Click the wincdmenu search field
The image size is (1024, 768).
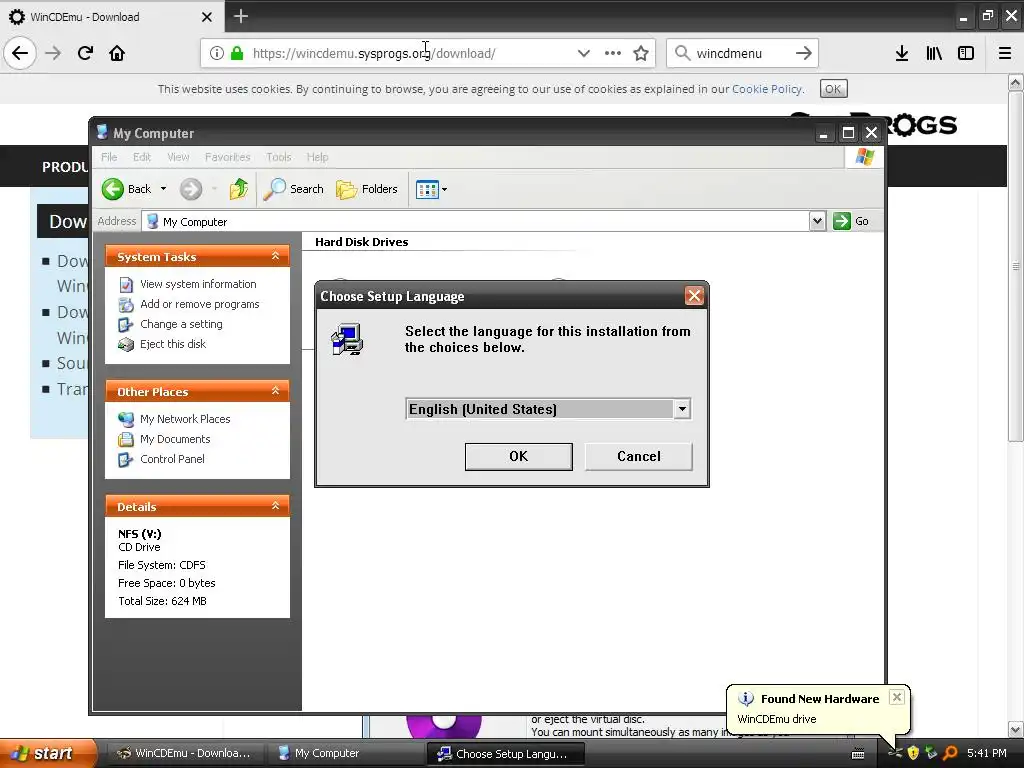tap(741, 53)
